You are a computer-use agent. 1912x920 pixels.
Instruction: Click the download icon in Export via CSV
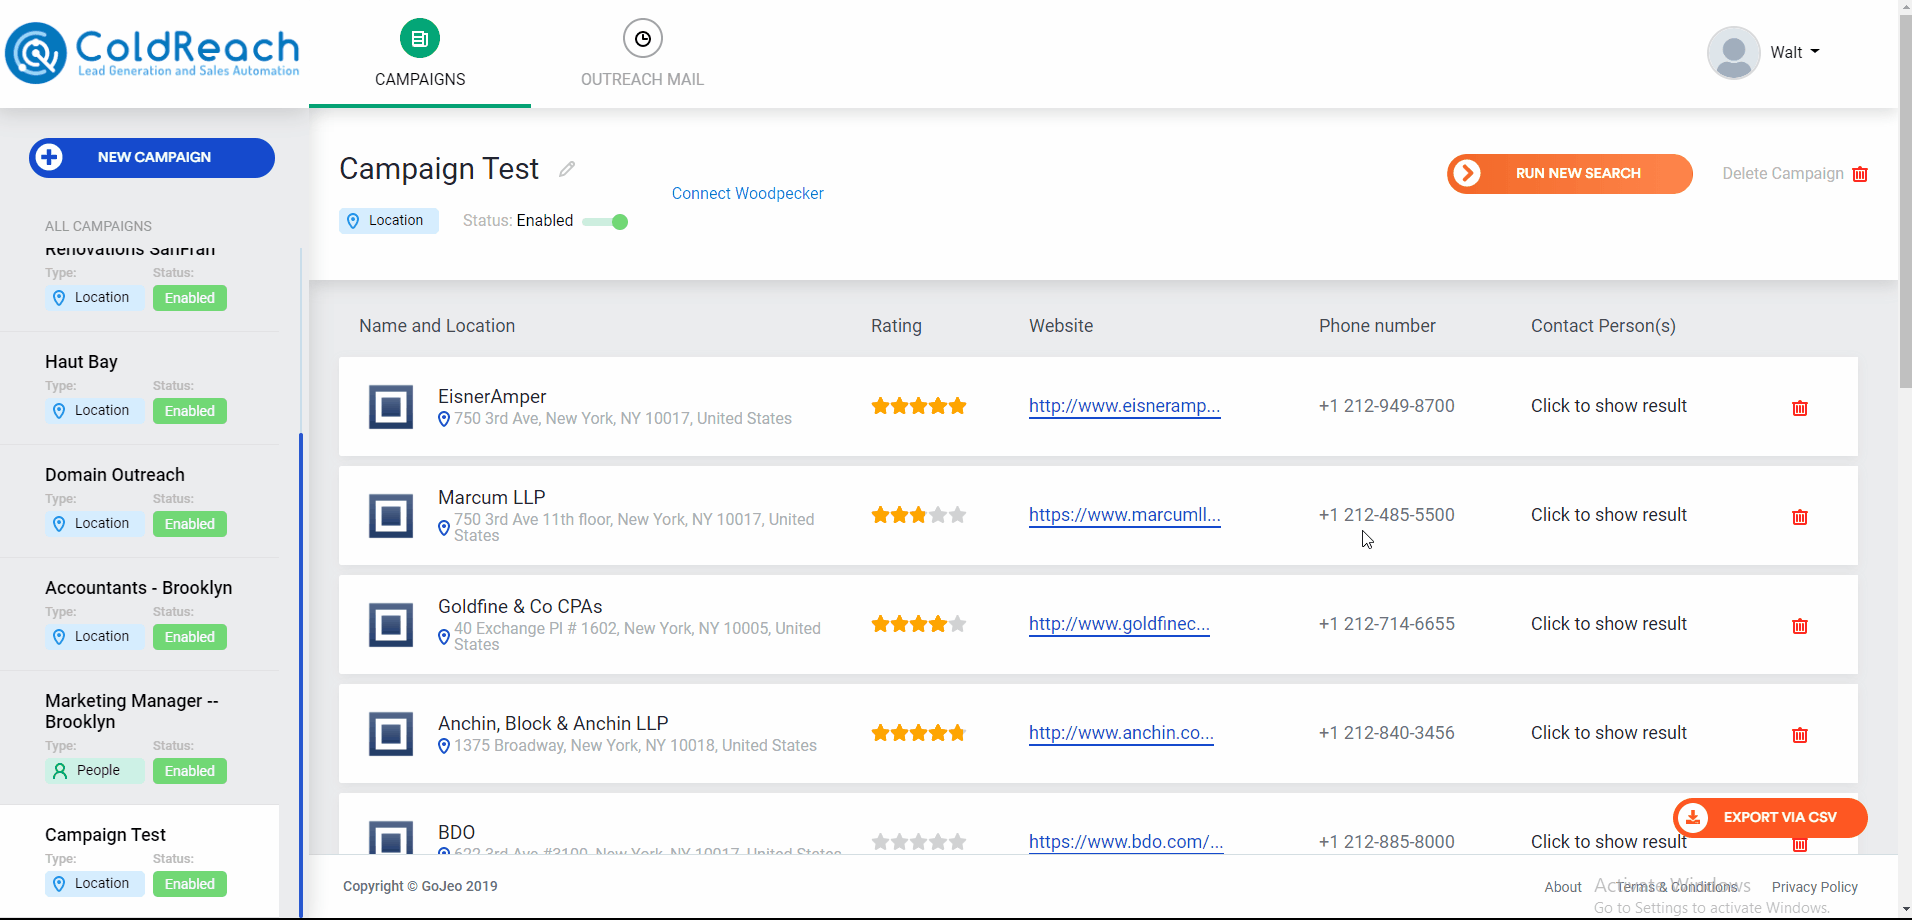1693,817
